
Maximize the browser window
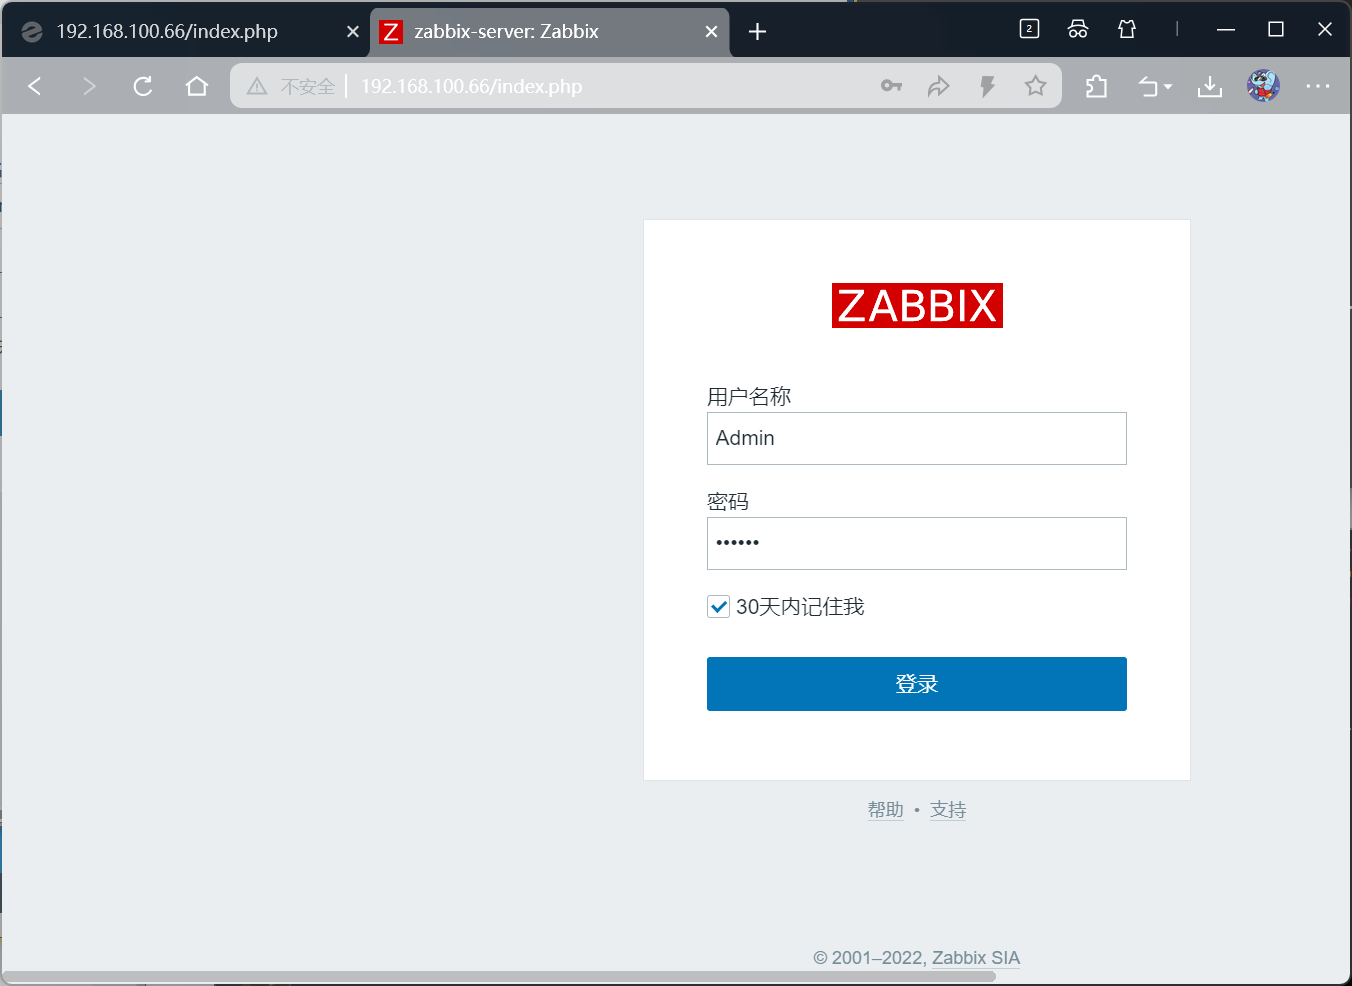1276,29
